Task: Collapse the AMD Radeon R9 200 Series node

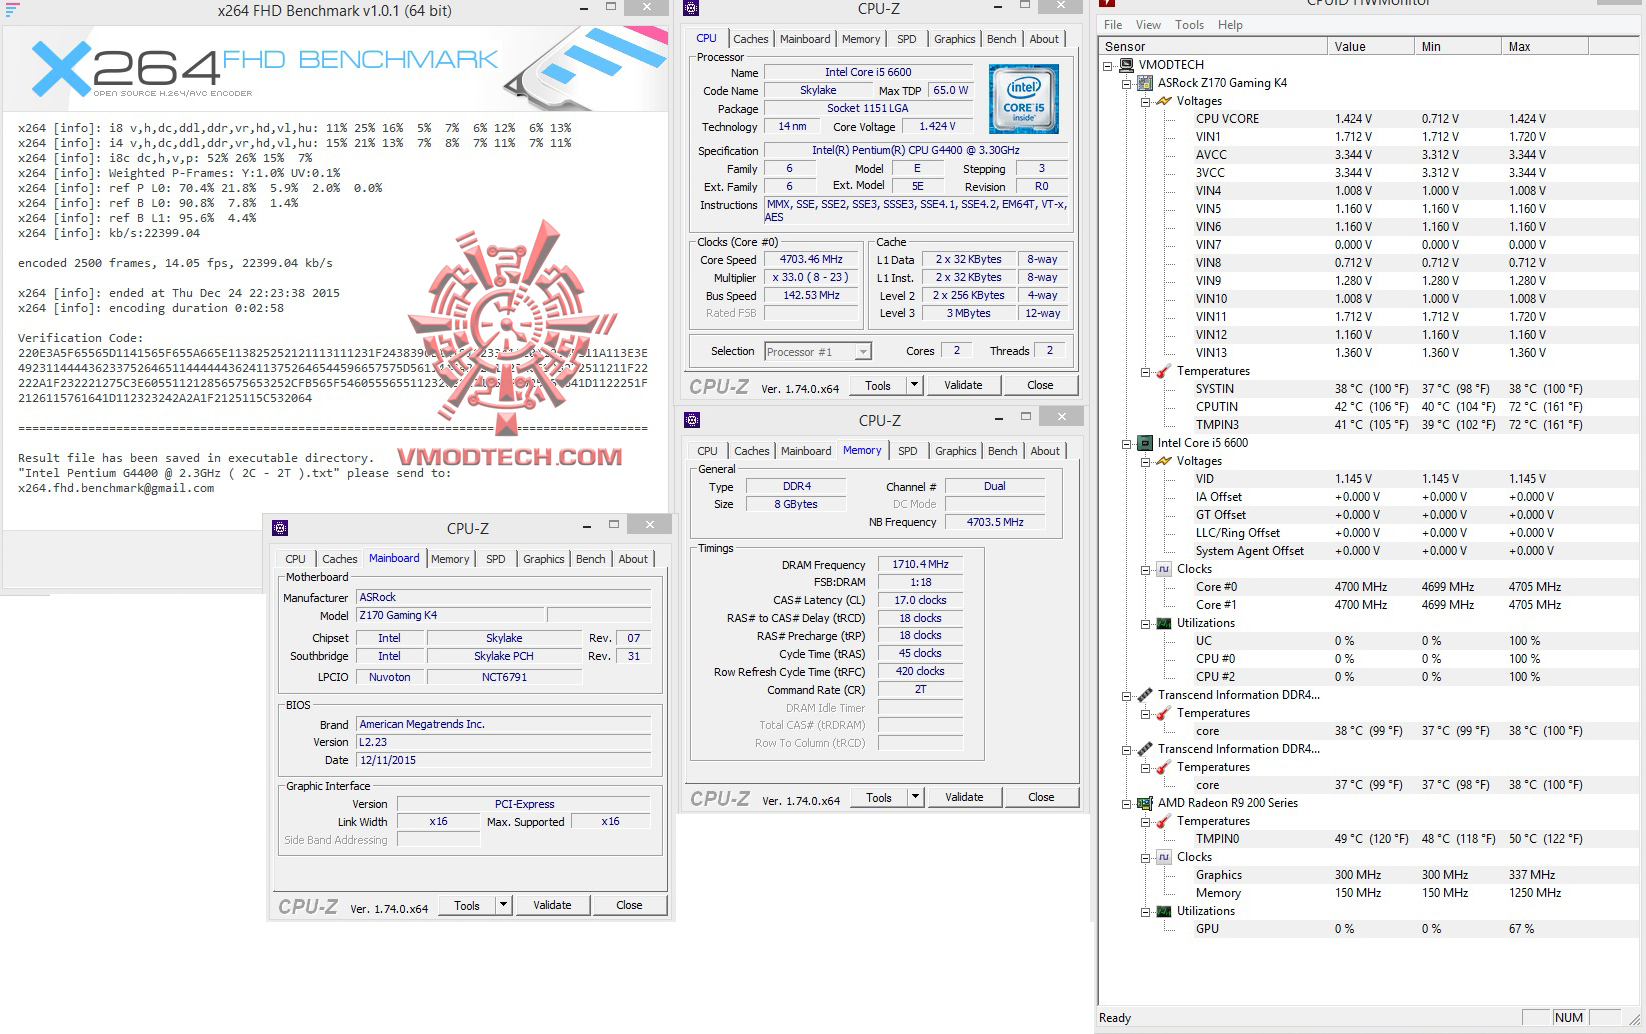Action: (x=1127, y=804)
